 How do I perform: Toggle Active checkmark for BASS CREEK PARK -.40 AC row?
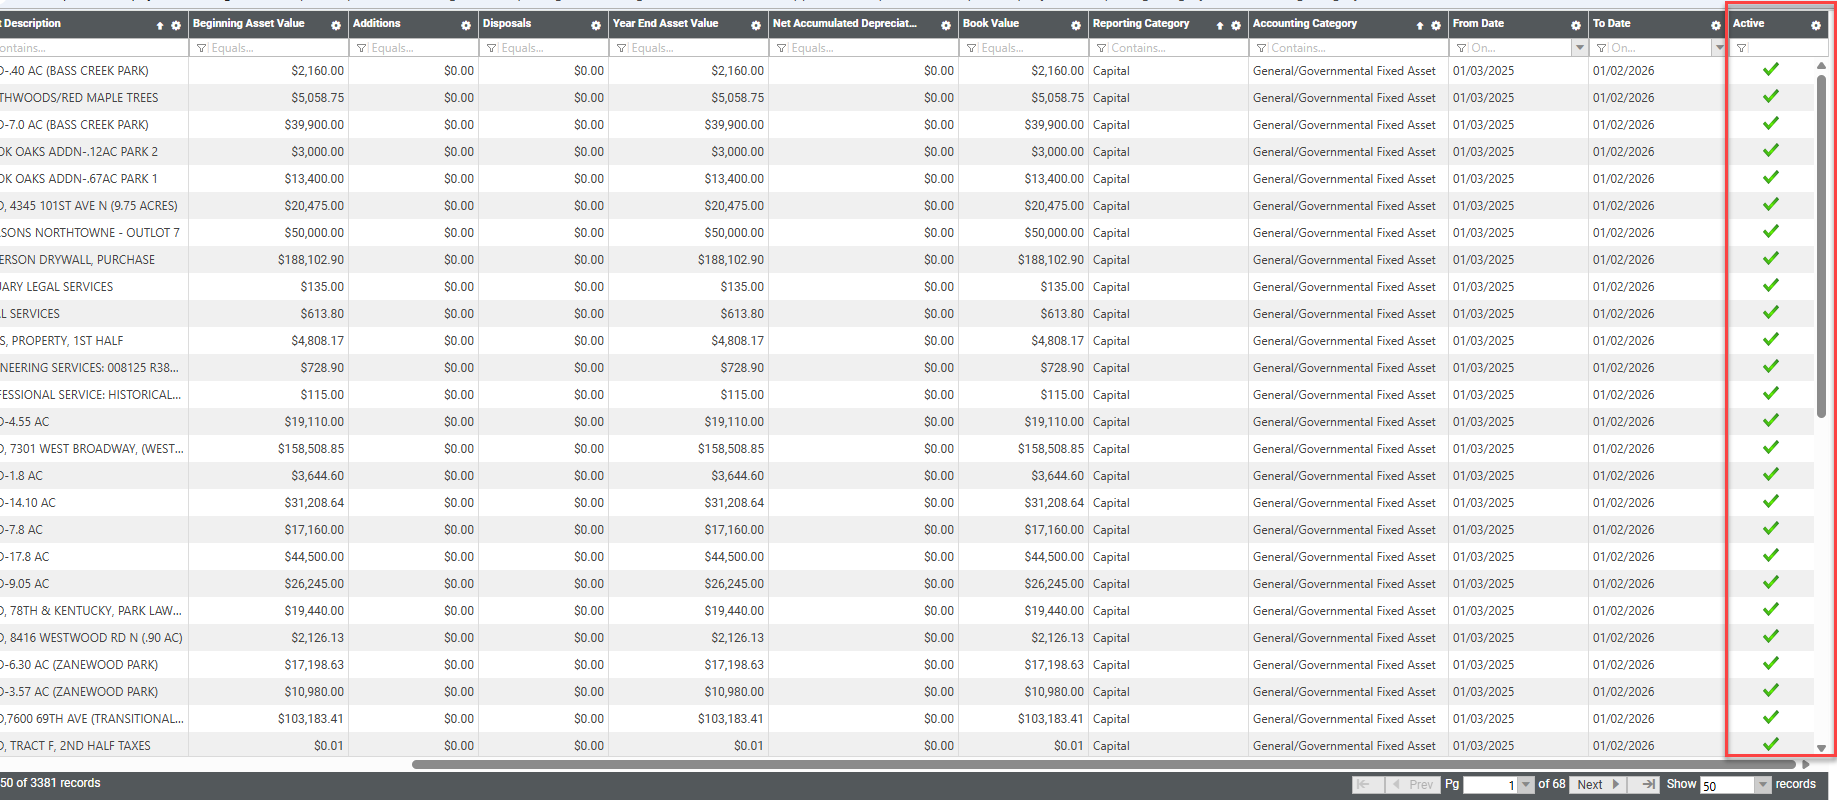point(1770,70)
